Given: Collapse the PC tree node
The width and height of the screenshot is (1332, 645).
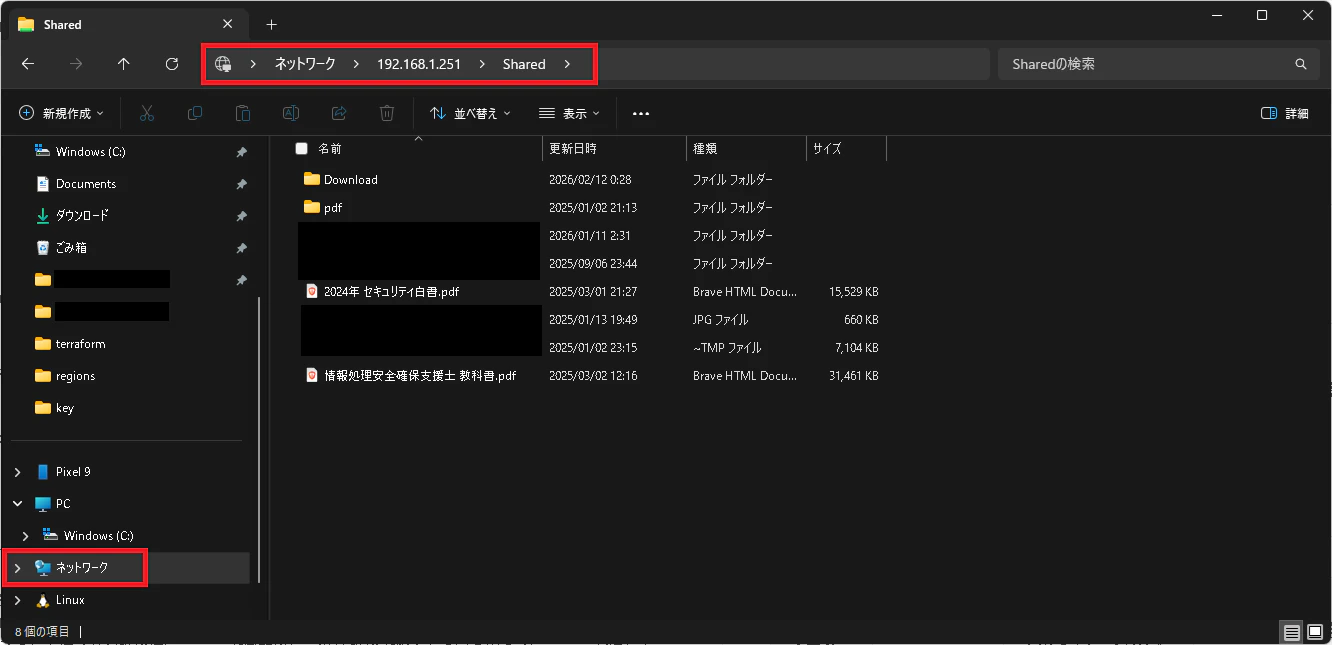Looking at the screenshot, I should click(17, 504).
